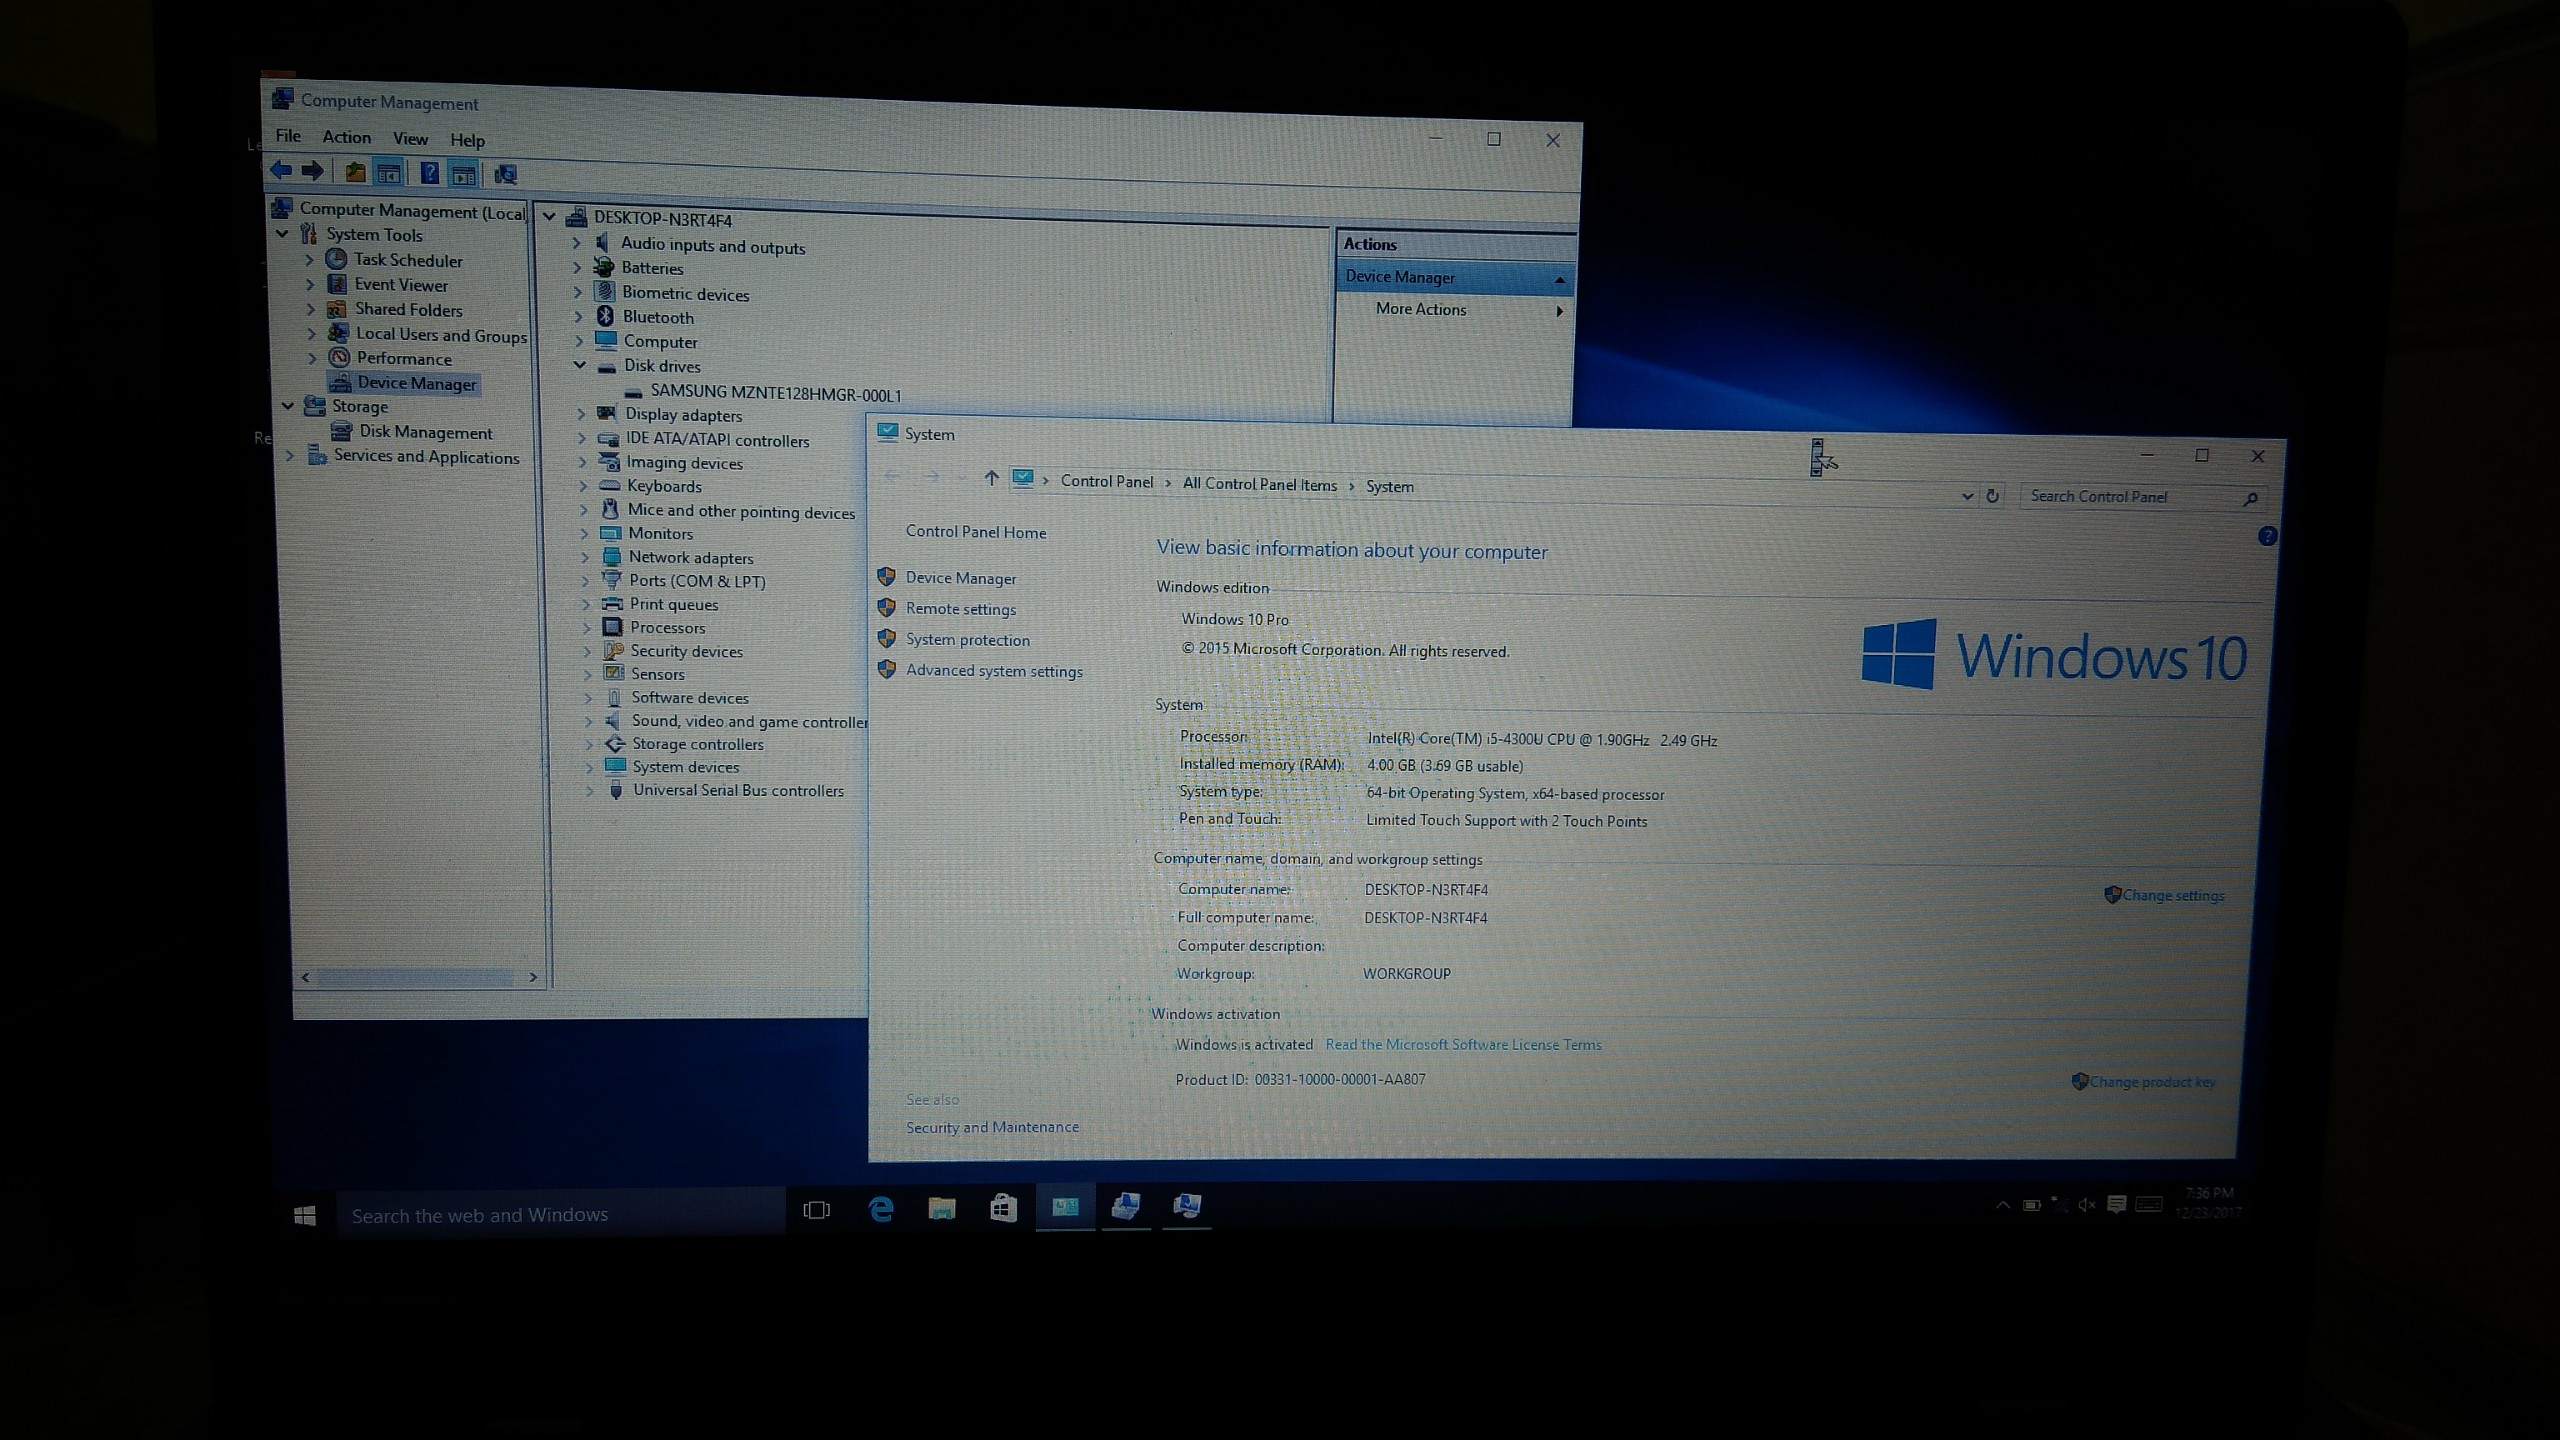This screenshot has height=1440, width=2560.
Task: Collapse the System Tools tree node
Action: 283,234
